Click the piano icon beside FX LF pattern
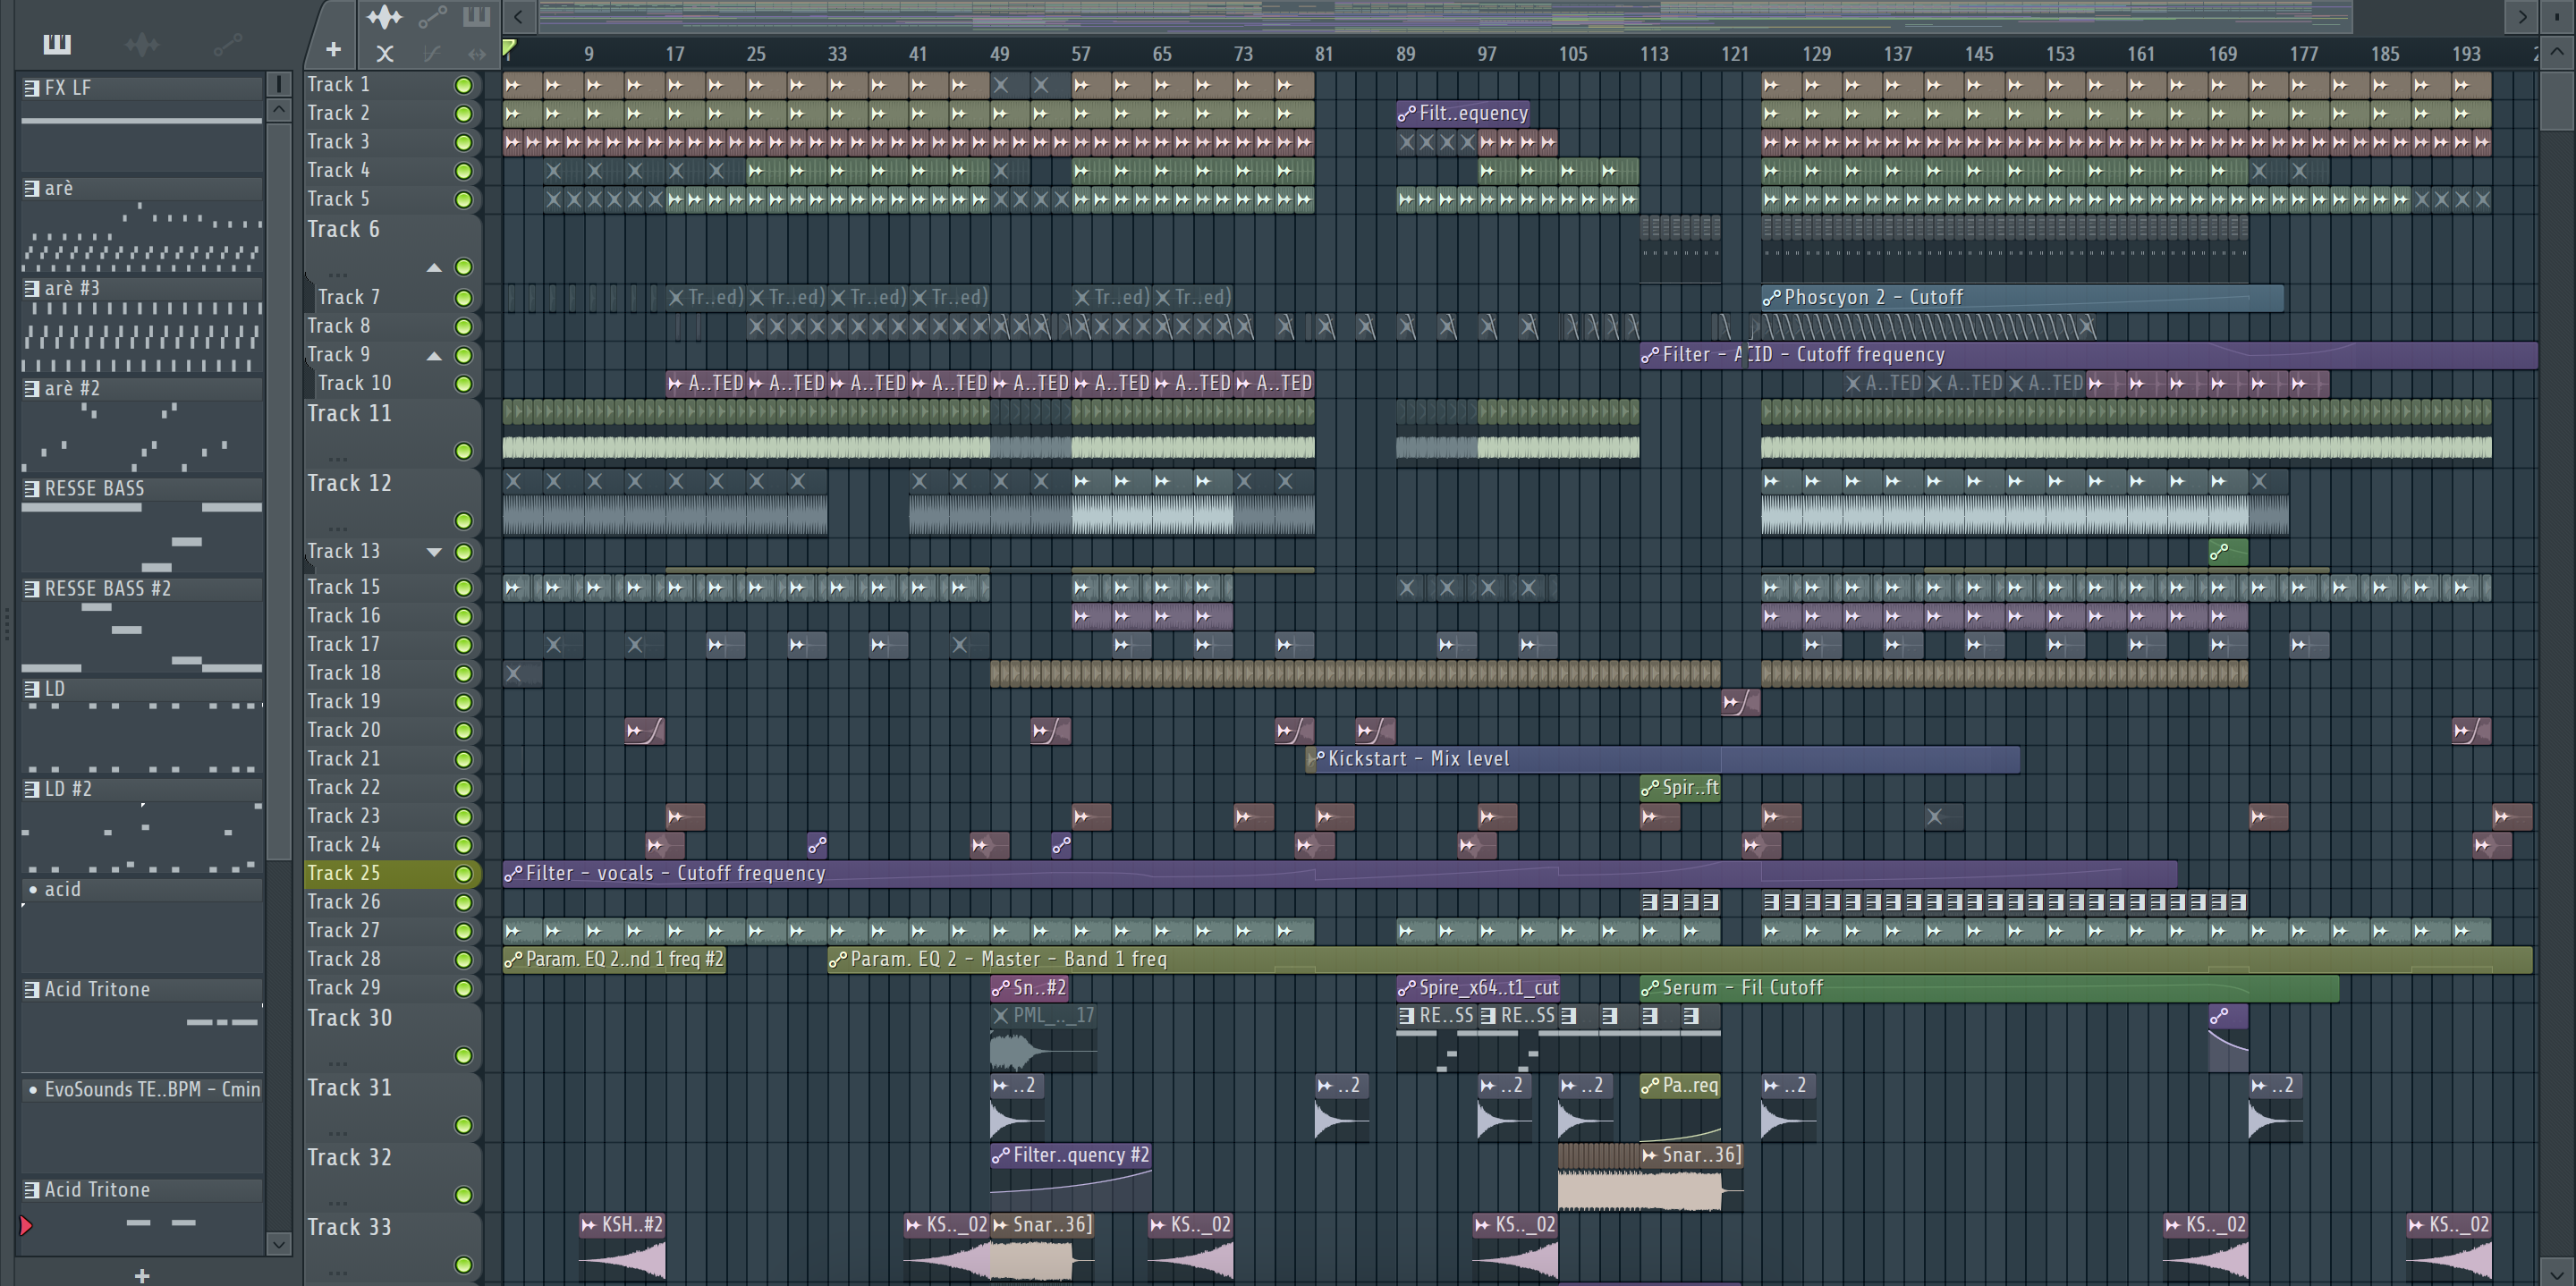The width and height of the screenshot is (2576, 1286). 32,88
